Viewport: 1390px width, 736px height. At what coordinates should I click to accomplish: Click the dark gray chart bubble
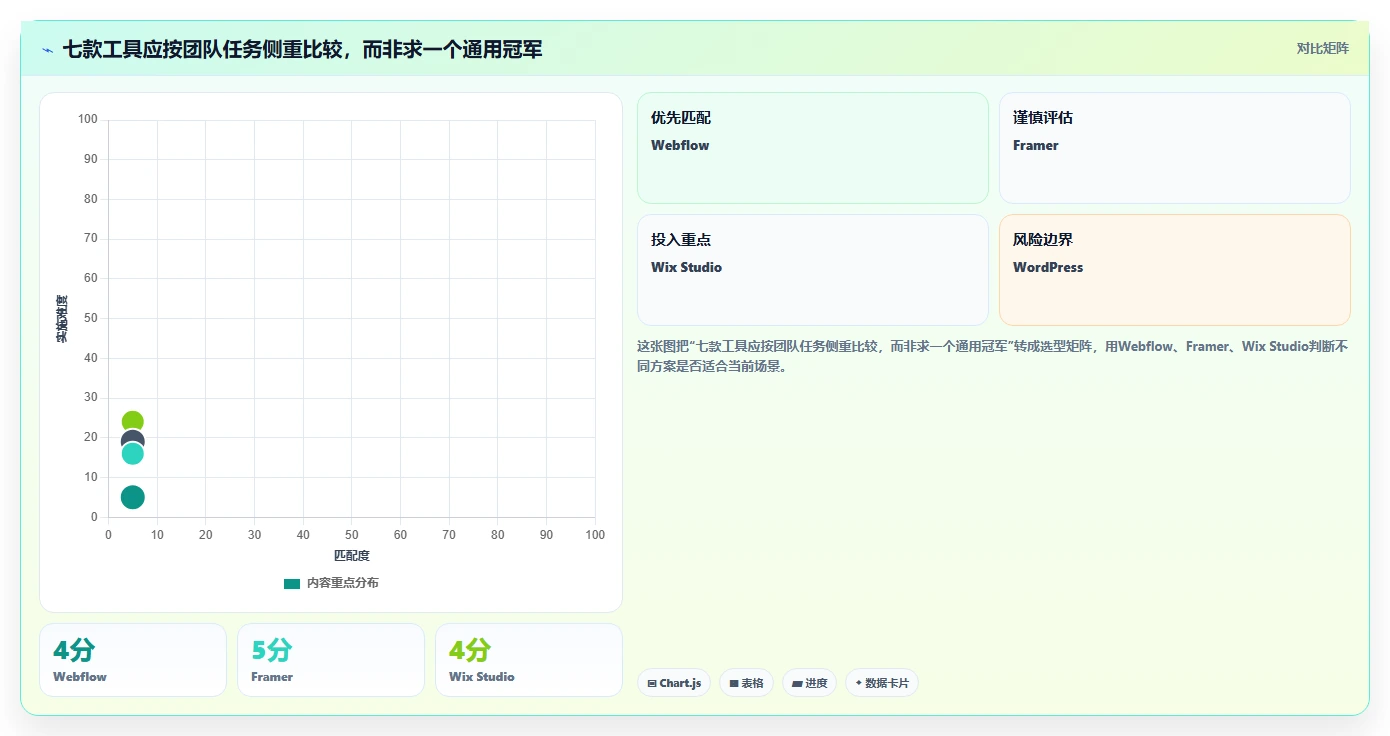coord(133,438)
